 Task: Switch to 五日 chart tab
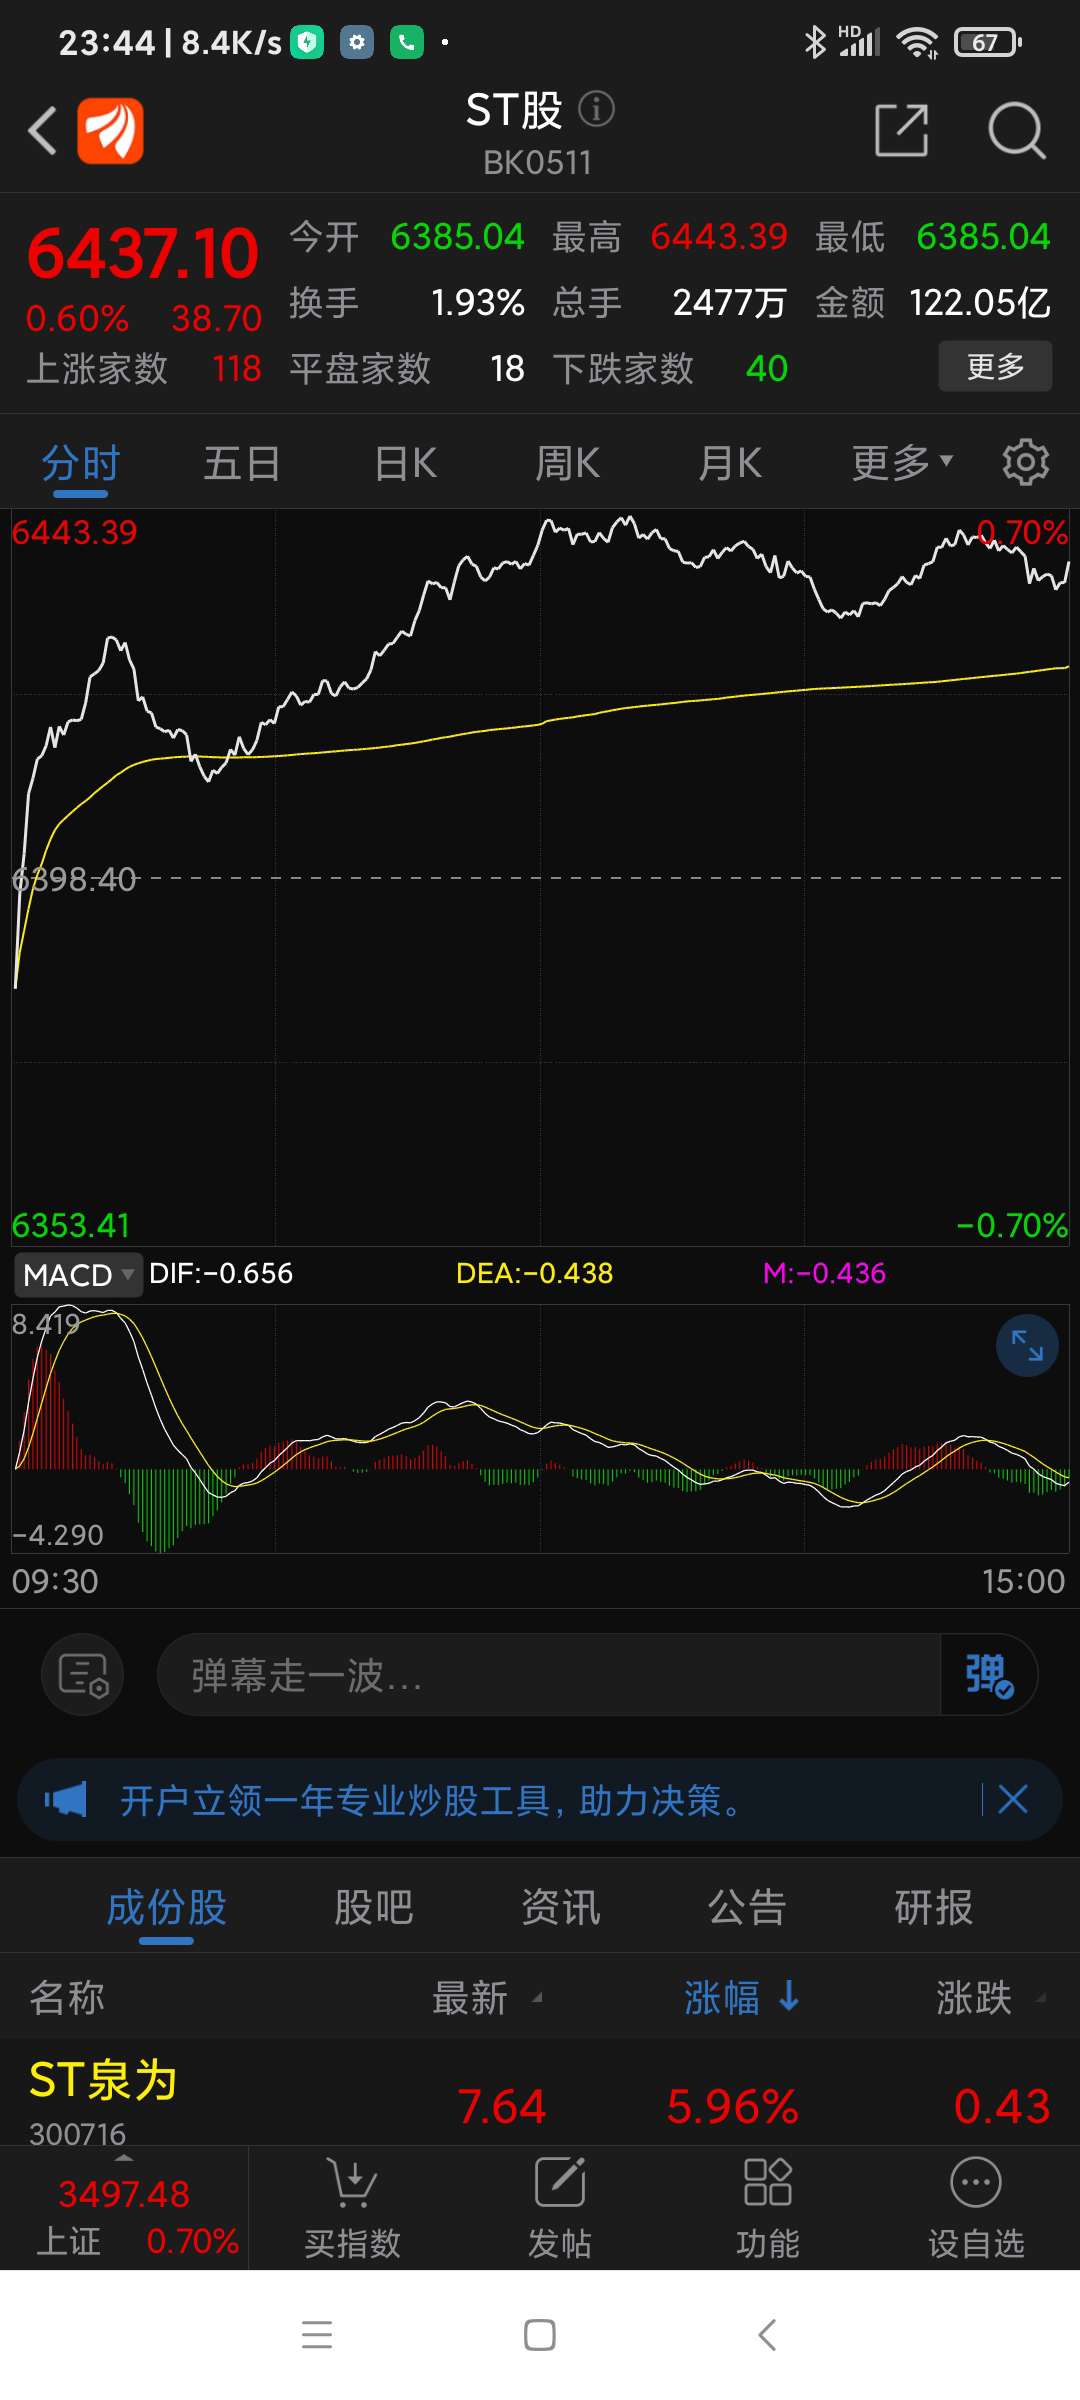tap(242, 464)
